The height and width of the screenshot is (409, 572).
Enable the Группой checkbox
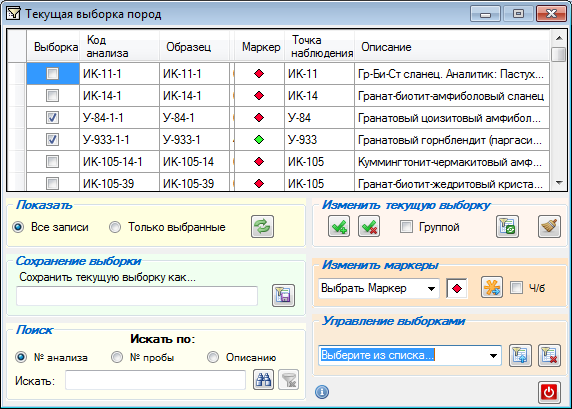click(406, 227)
